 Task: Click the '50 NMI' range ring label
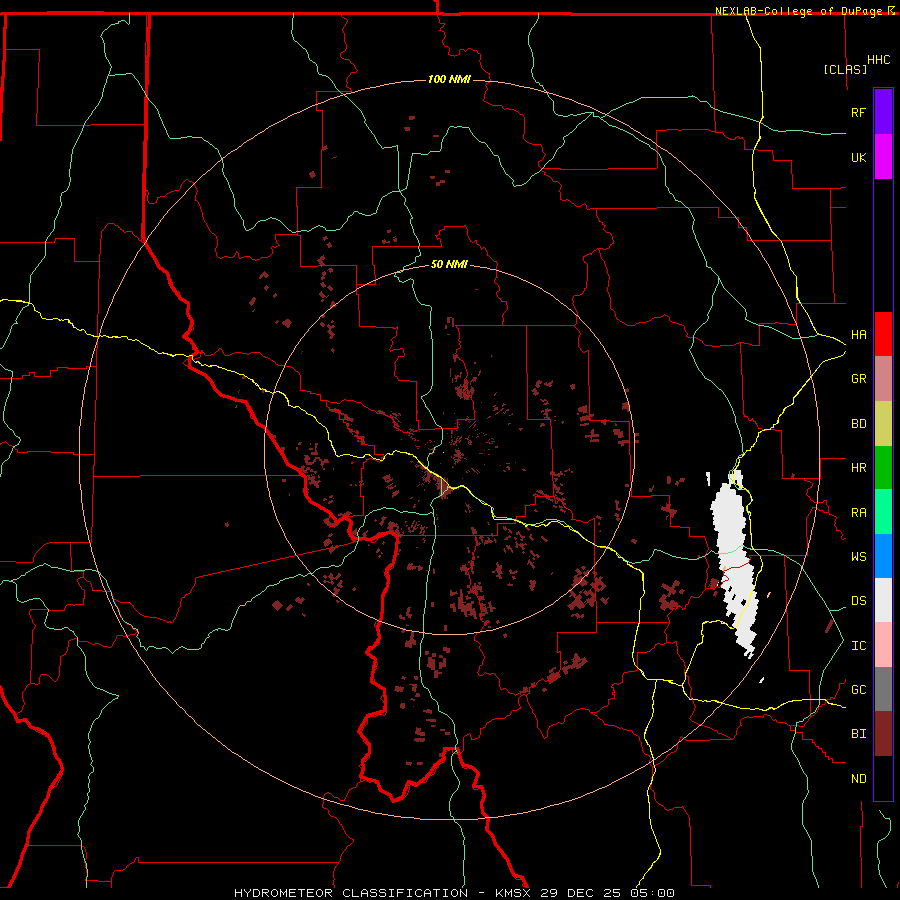click(x=449, y=265)
